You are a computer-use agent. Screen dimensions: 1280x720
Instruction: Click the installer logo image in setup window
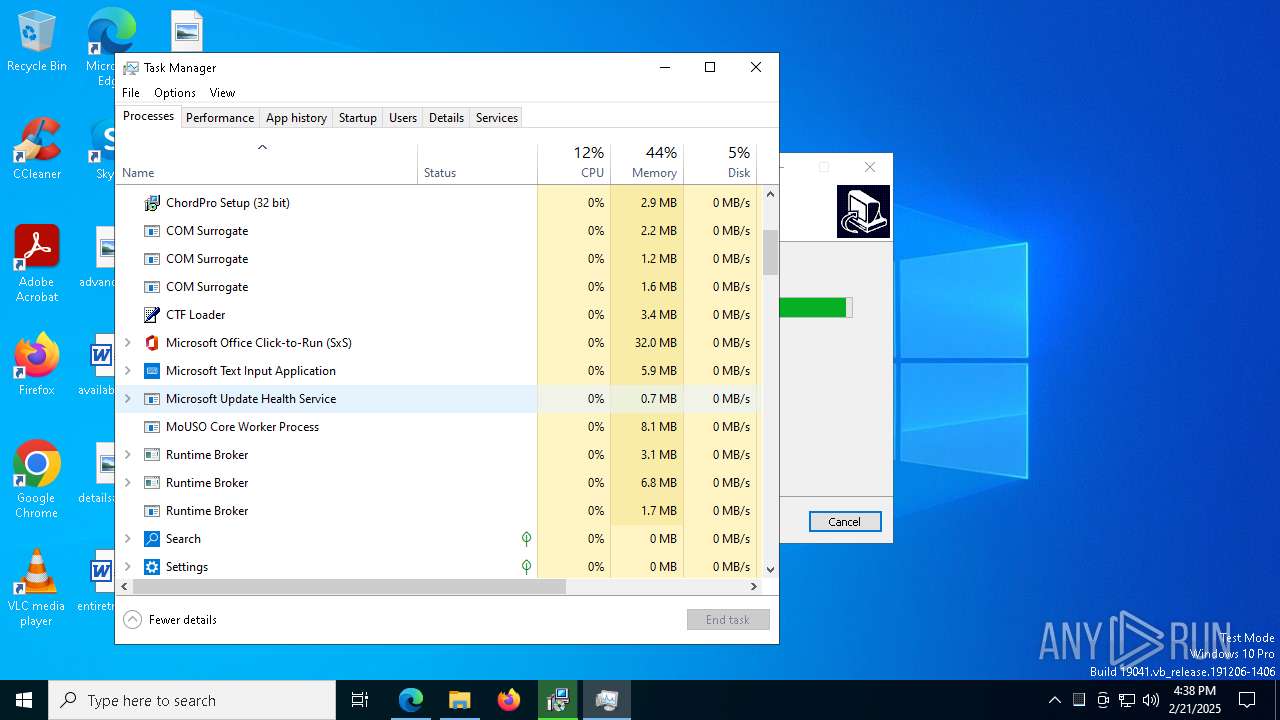tap(863, 211)
